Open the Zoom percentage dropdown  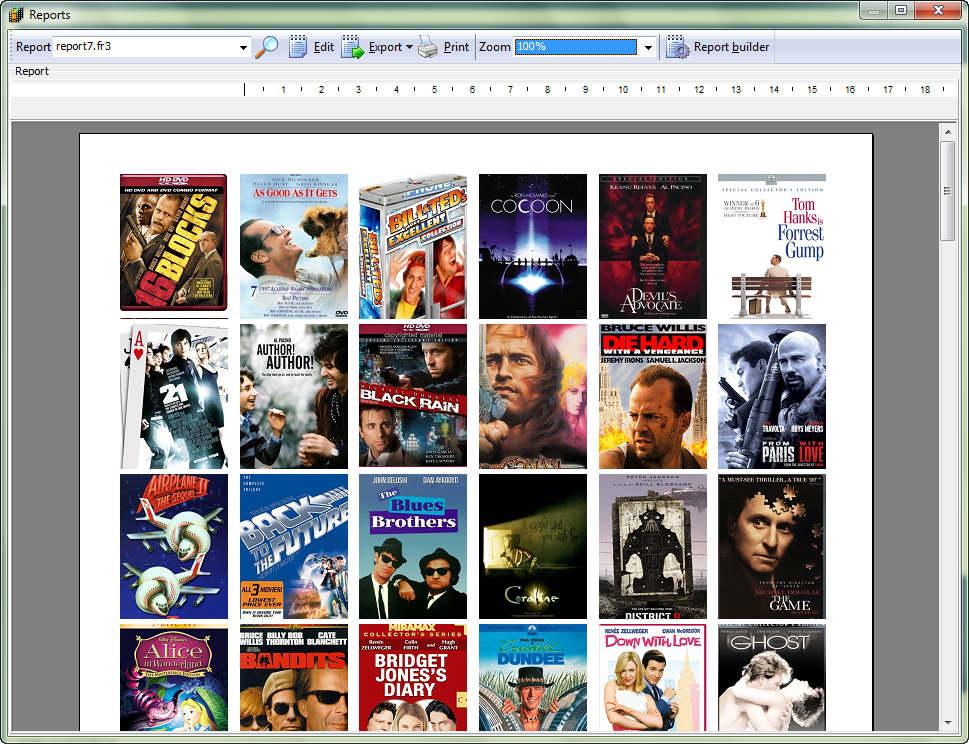point(648,48)
